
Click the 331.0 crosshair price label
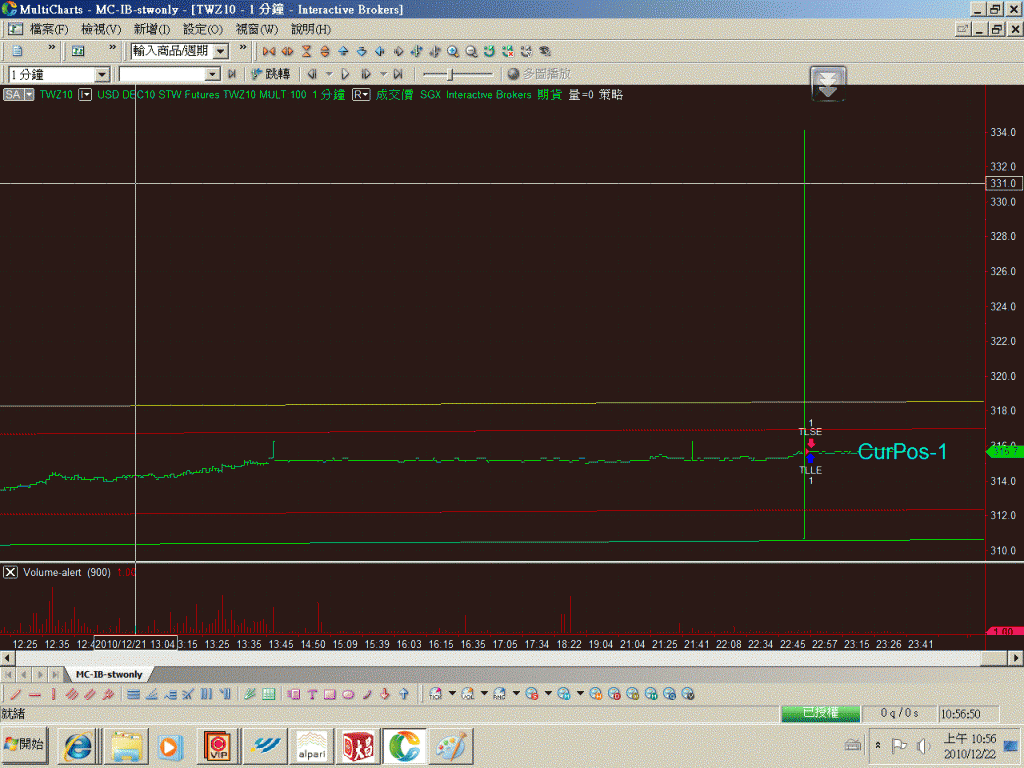1004,184
